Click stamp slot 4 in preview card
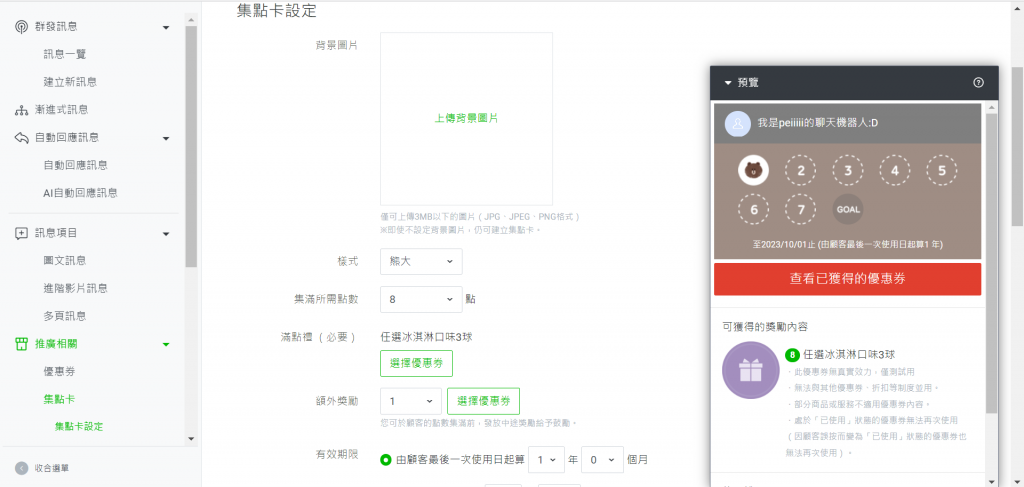 coord(895,171)
